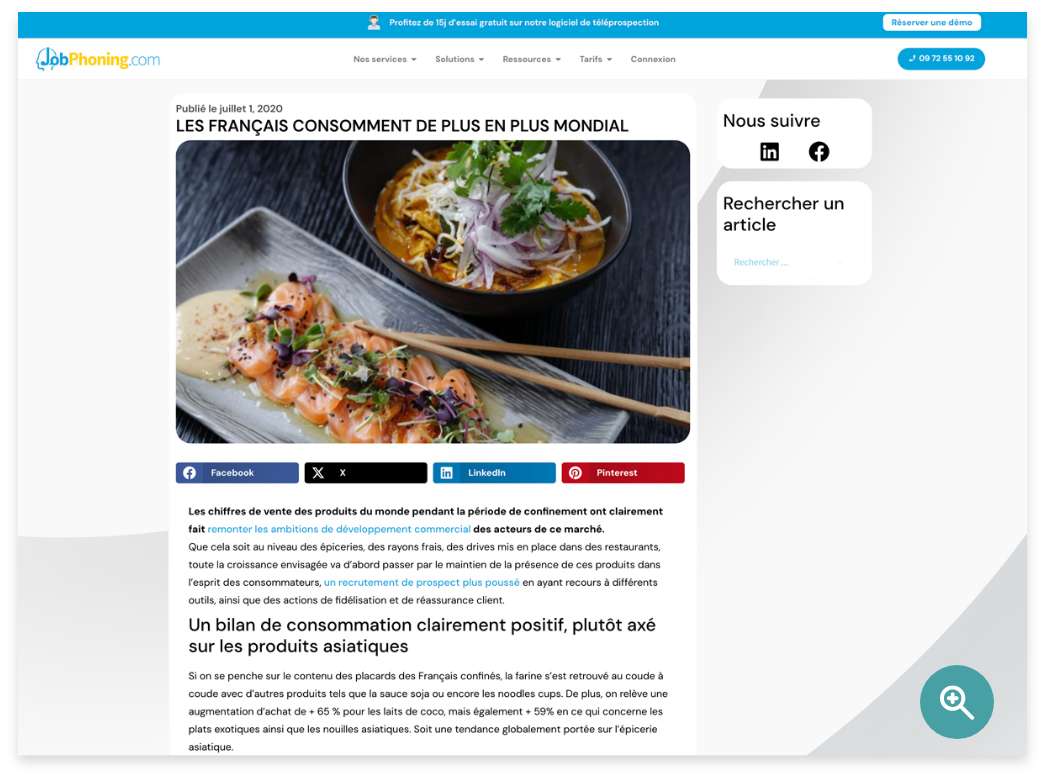Click the salmon dish article image
Viewport: 1046px width, 780px height.
(x=432, y=292)
